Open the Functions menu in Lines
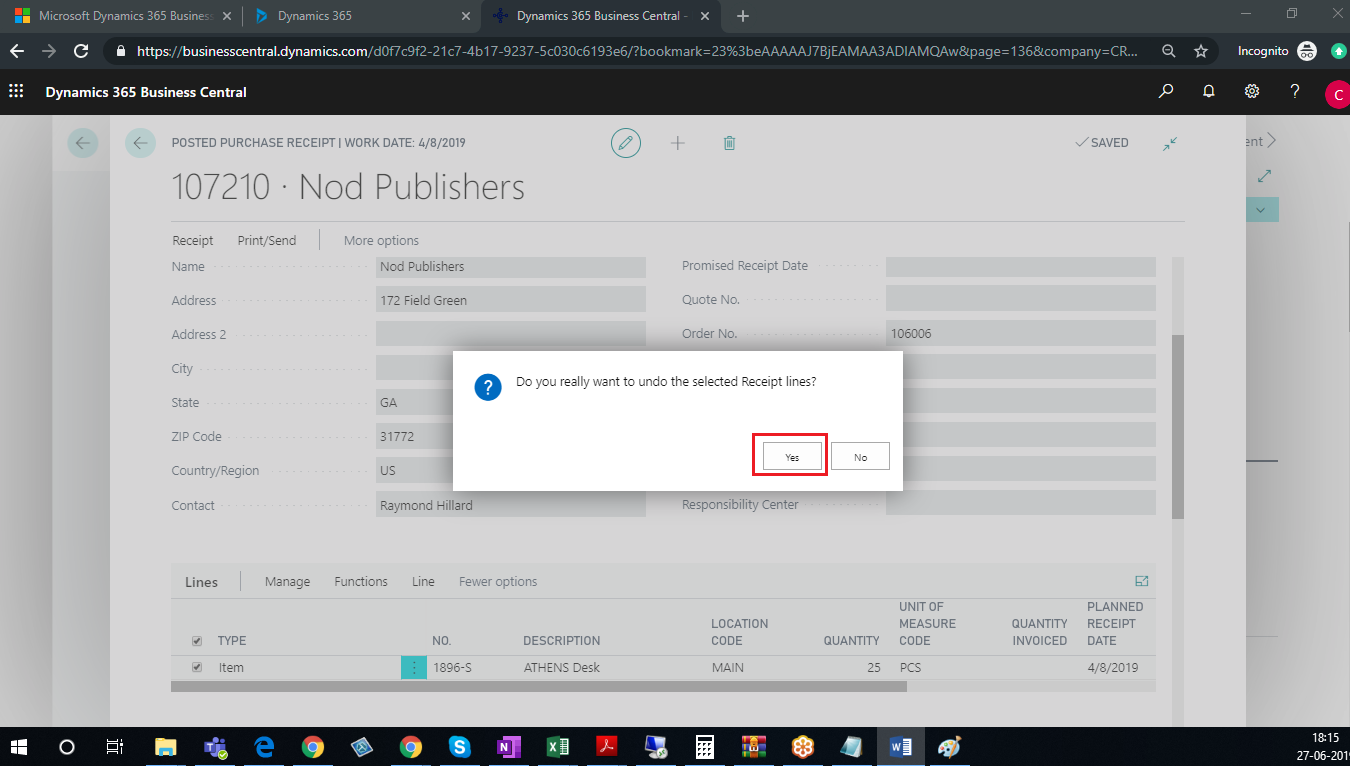Image resolution: width=1350 pixels, height=766 pixels. click(361, 581)
